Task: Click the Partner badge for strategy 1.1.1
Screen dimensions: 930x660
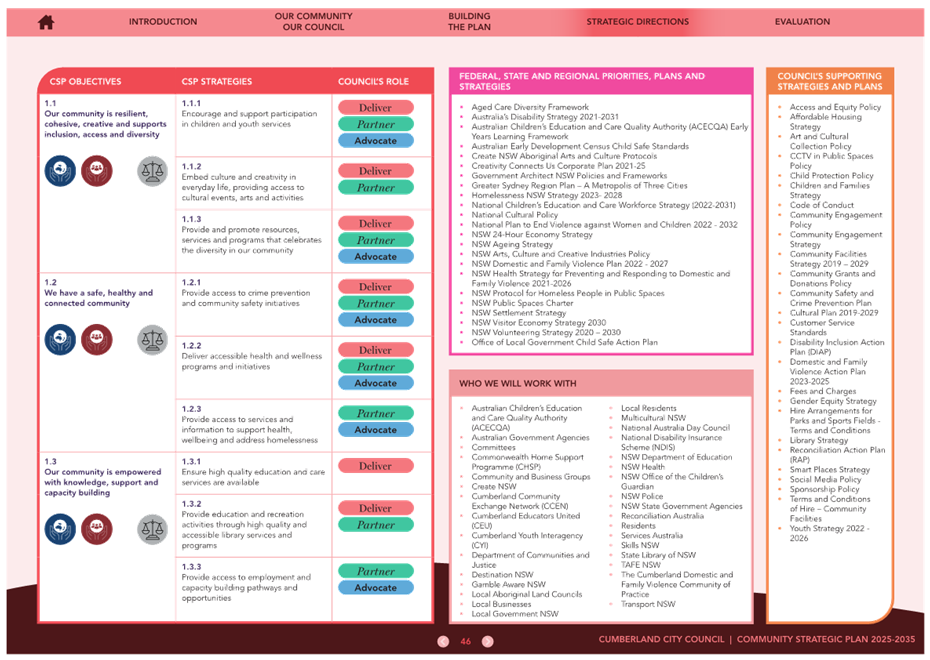Action: [375, 125]
